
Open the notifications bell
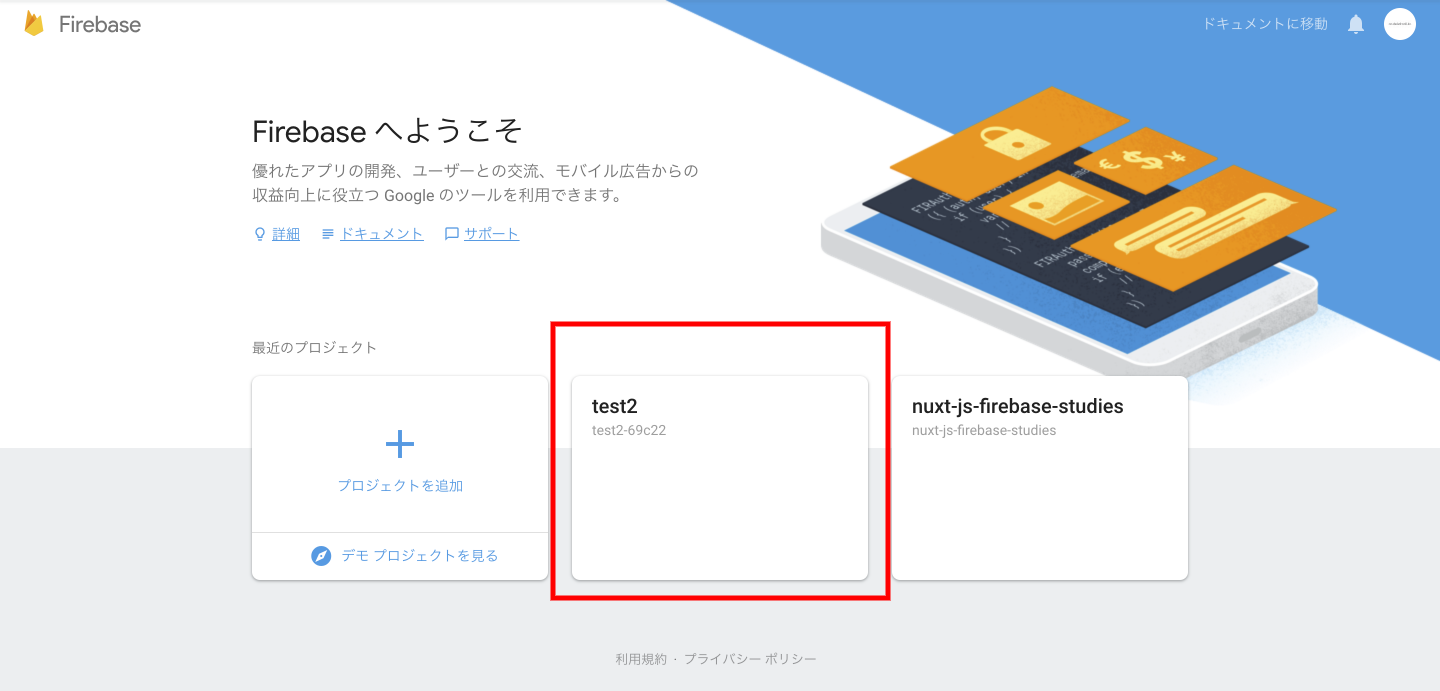(x=1356, y=24)
